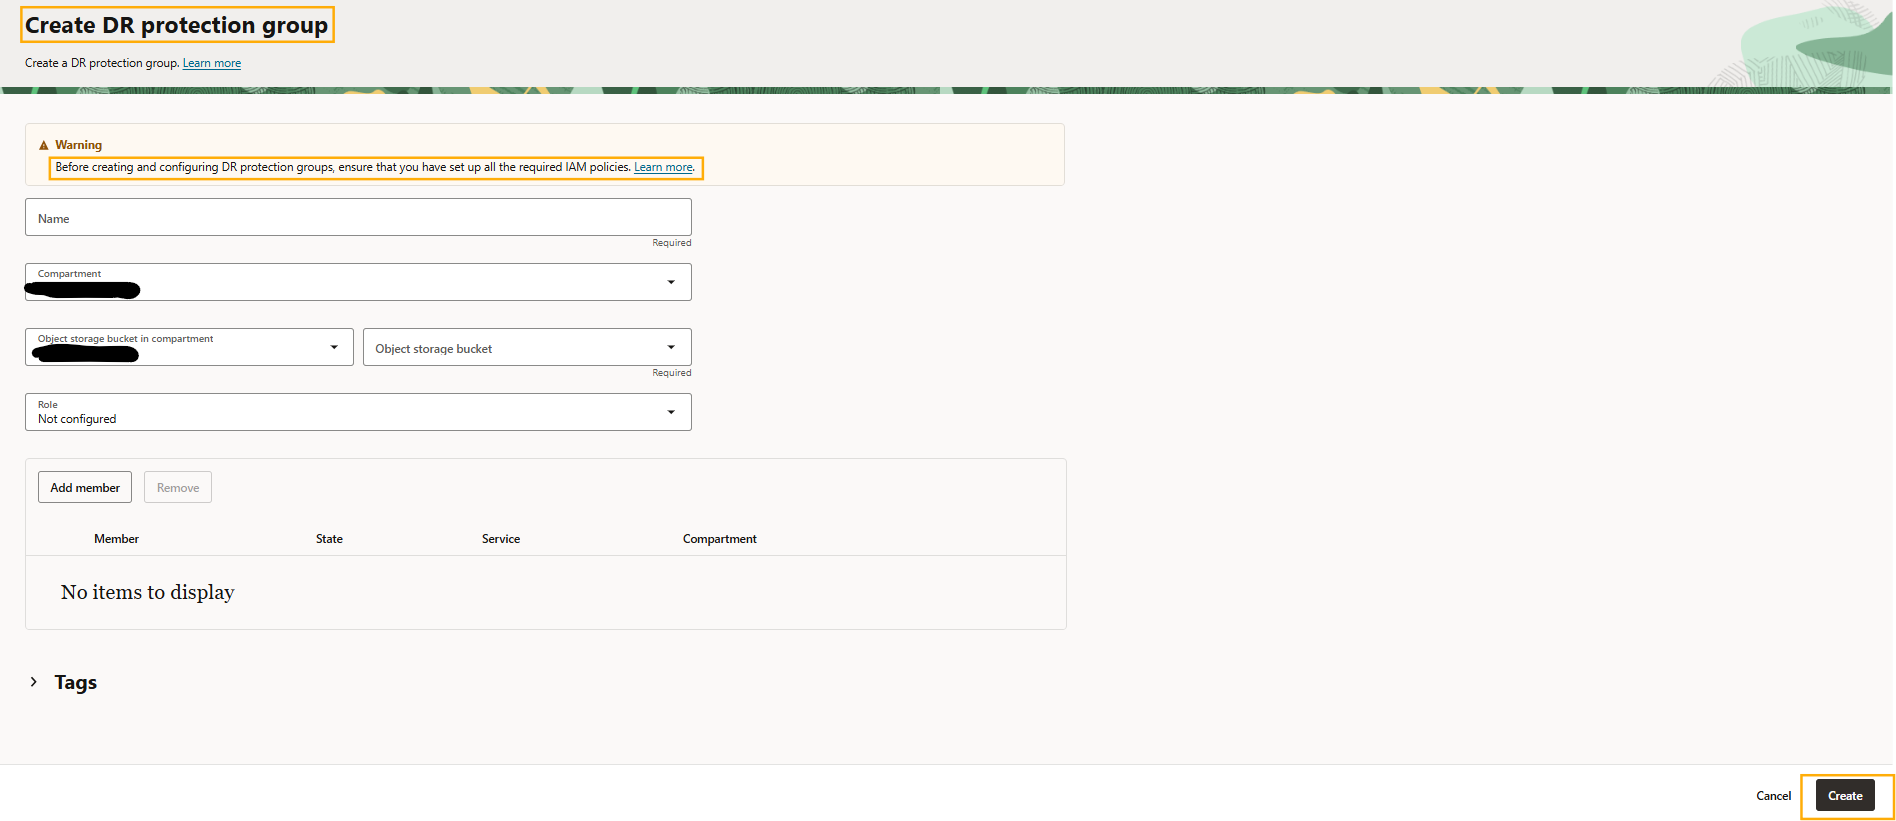Expand the Tags section chevron
1896x821 pixels.
[x=33, y=682]
